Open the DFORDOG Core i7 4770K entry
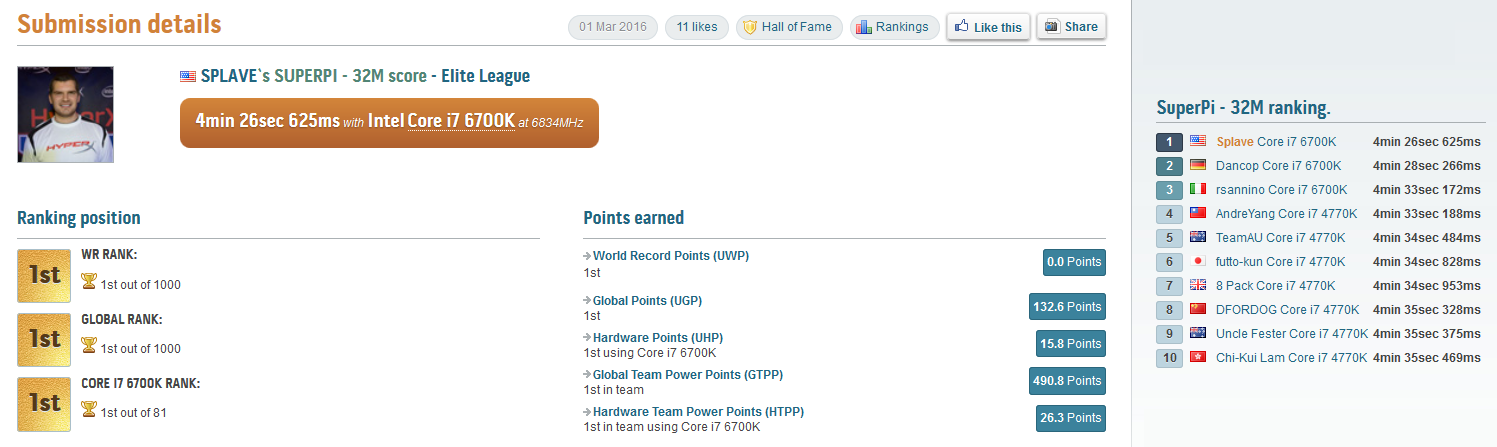Image resolution: width=1497 pixels, height=447 pixels. [1287, 310]
